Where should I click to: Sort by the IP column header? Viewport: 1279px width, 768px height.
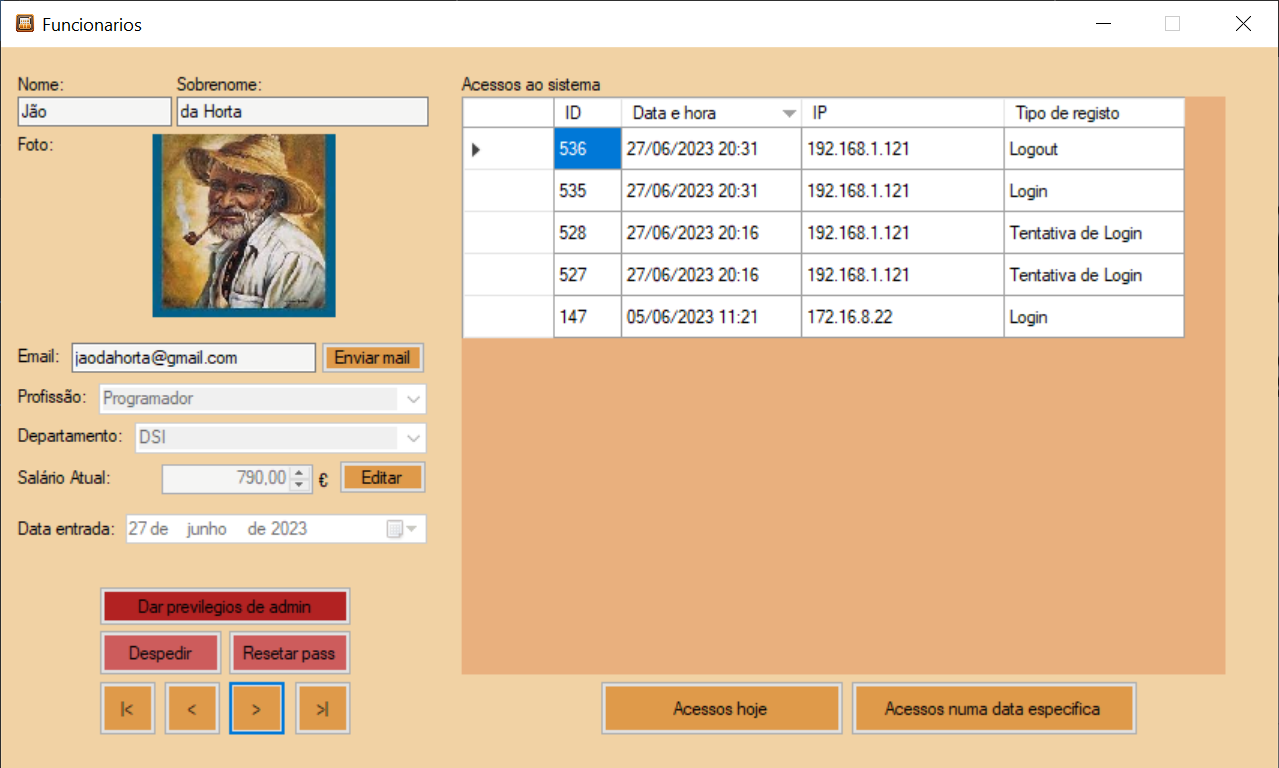[x=902, y=113]
